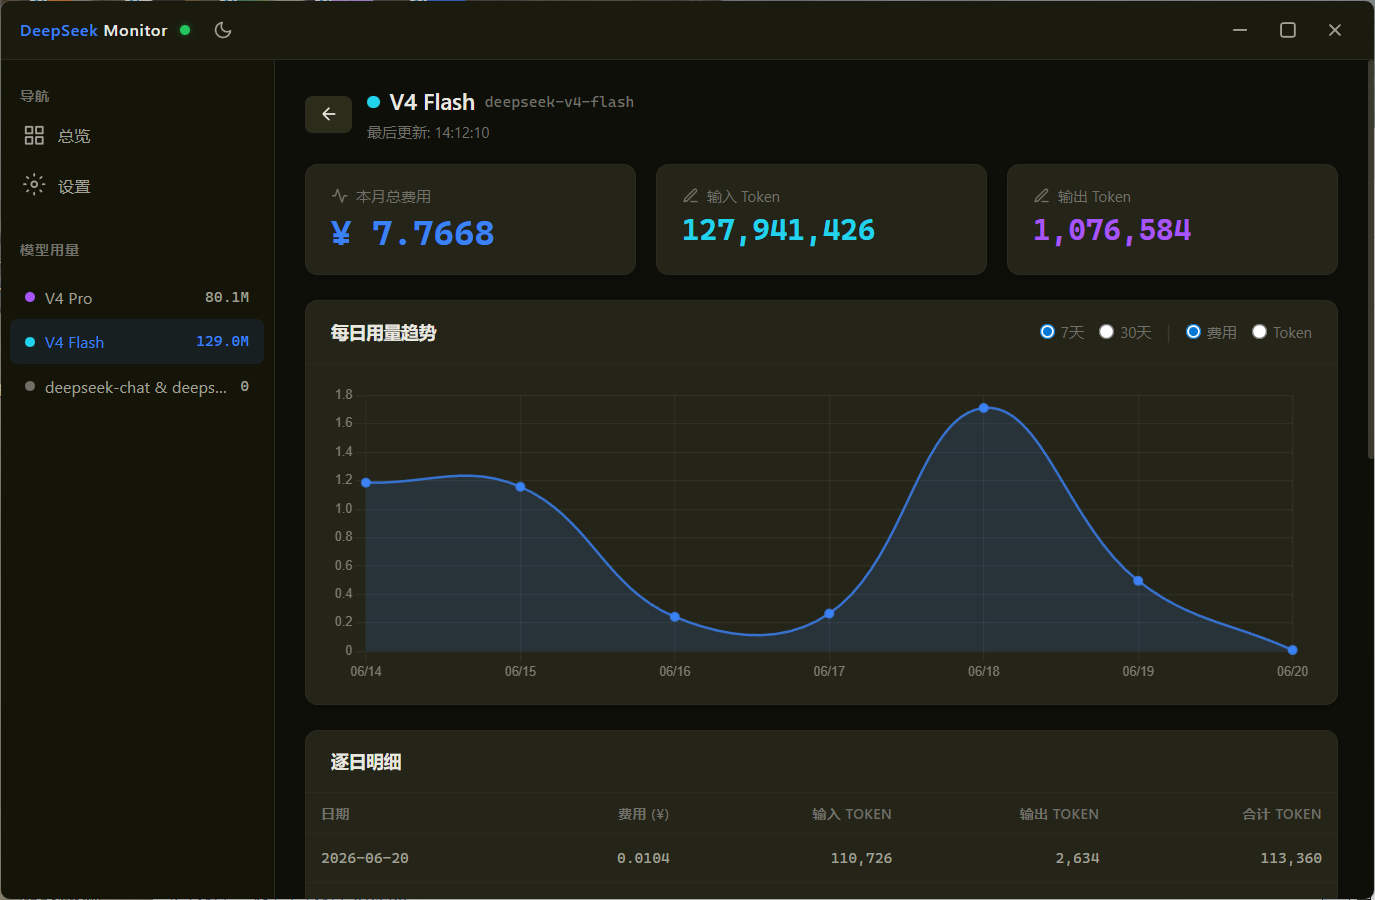
Task: Open 设置 via its gear icon
Action: 34,185
